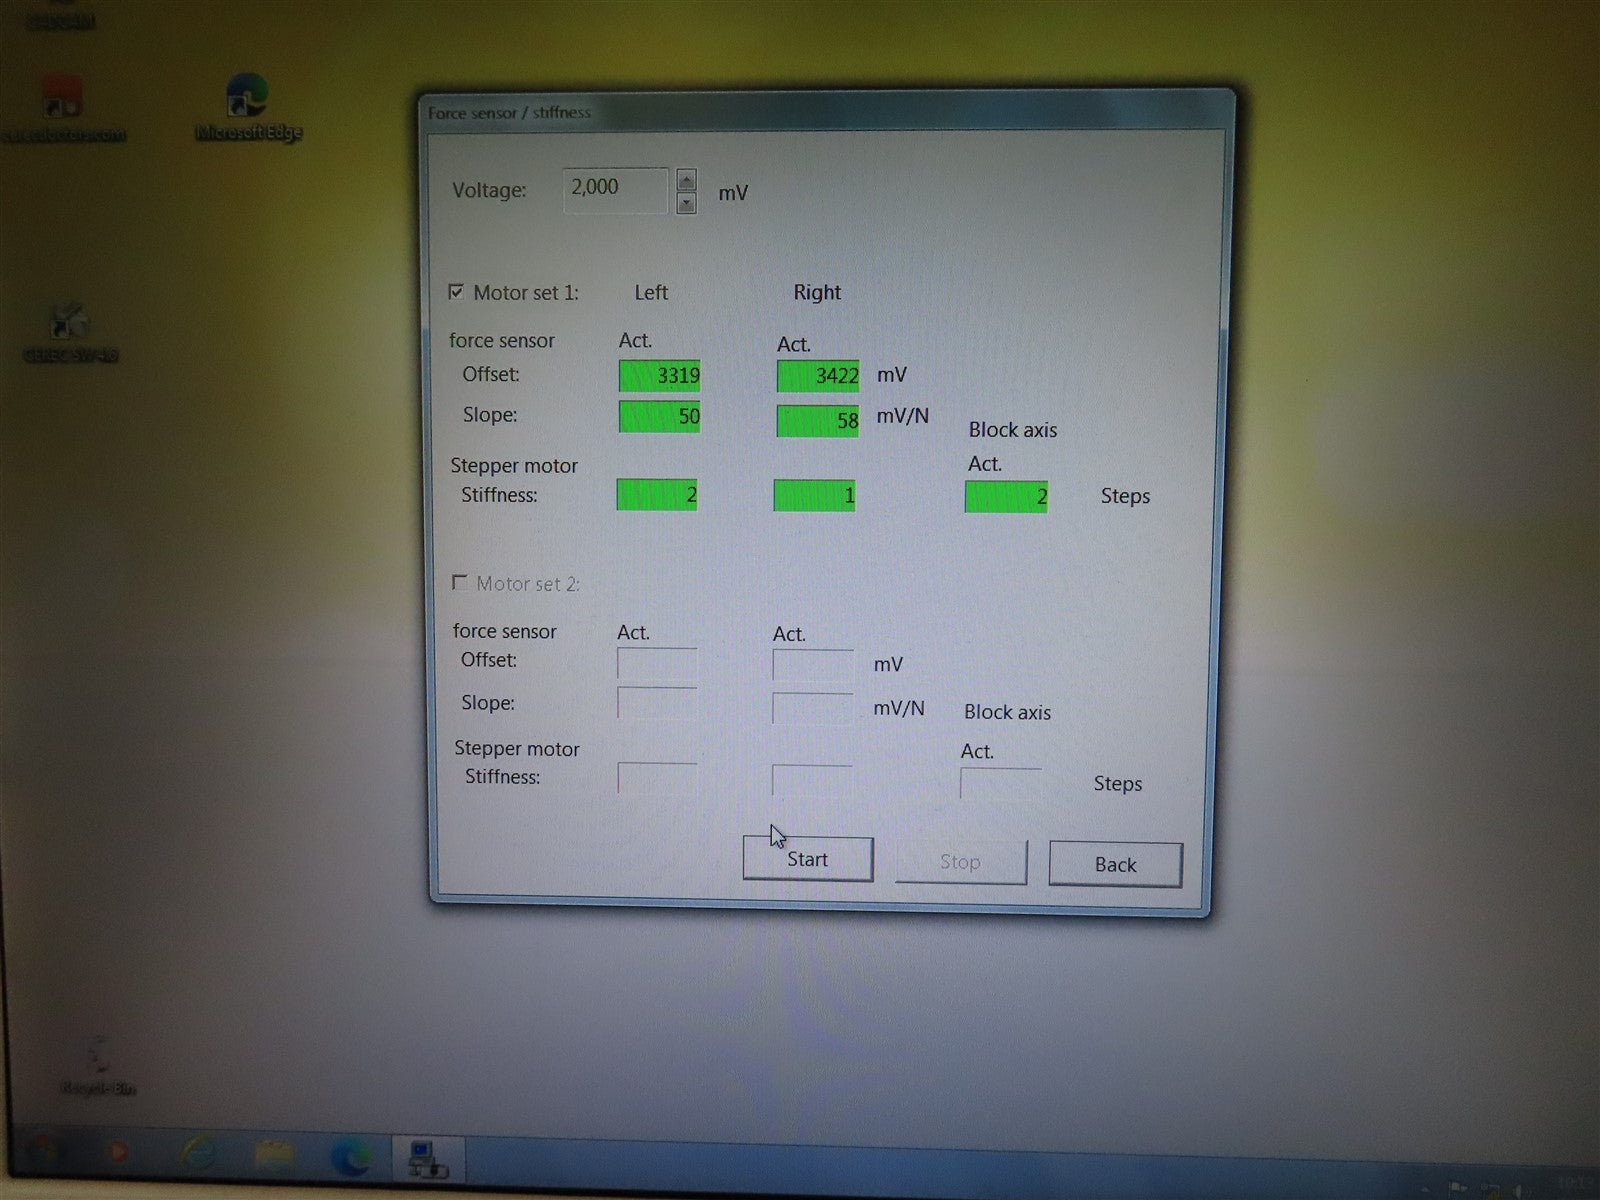This screenshot has height=1200, width=1600.
Task: Uncheck the Motor set 1 checkbox
Action: click(457, 292)
